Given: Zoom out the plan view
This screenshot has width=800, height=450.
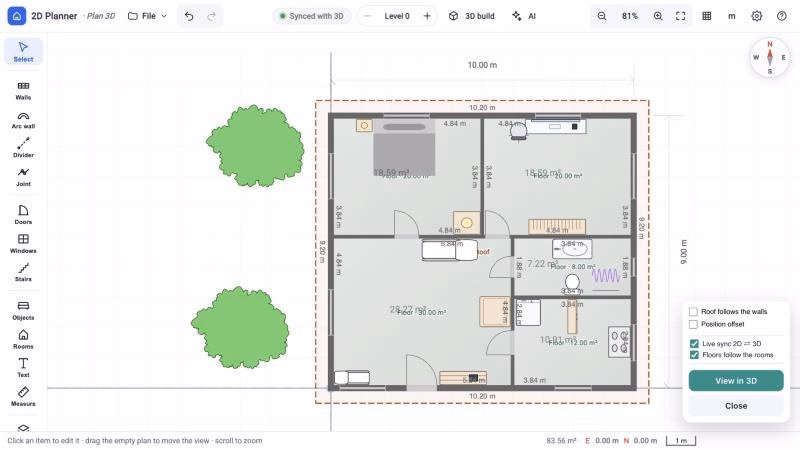Looking at the screenshot, I should point(602,16).
